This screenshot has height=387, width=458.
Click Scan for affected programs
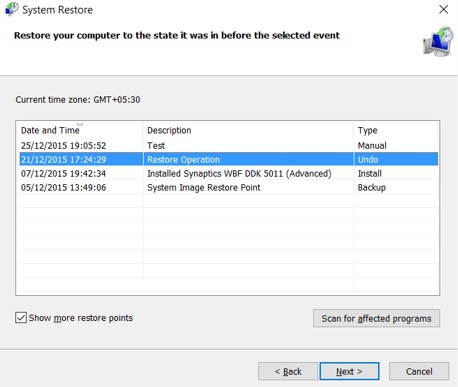pyautogui.click(x=376, y=318)
